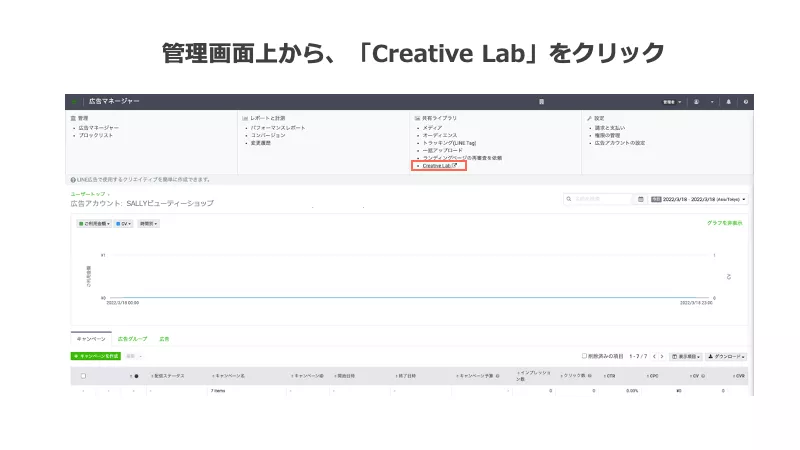Image resolution: width=800 pixels, height=450 pixels.
Task: Open the notification bell icon
Action: tap(729, 102)
